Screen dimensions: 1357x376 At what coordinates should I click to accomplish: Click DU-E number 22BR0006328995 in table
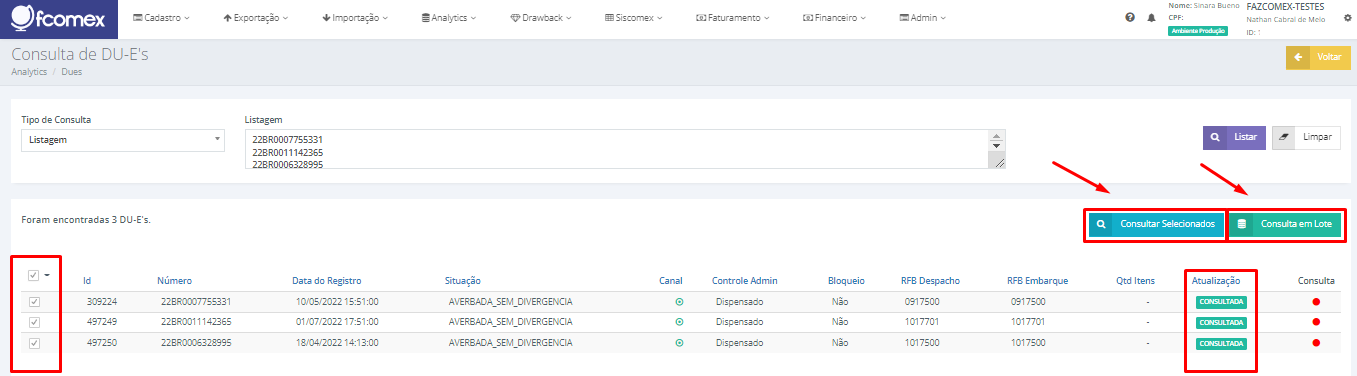[x=196, y=342]
